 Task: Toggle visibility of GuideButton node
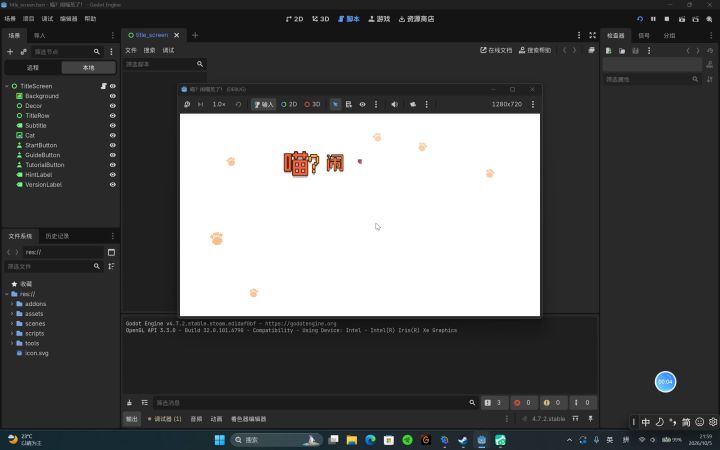click(112, 155)
